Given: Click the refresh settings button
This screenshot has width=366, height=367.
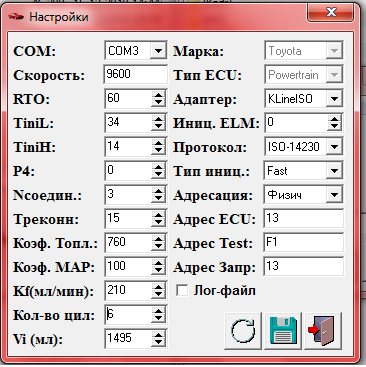Looking at the screenshot, I should click(243, 331).
